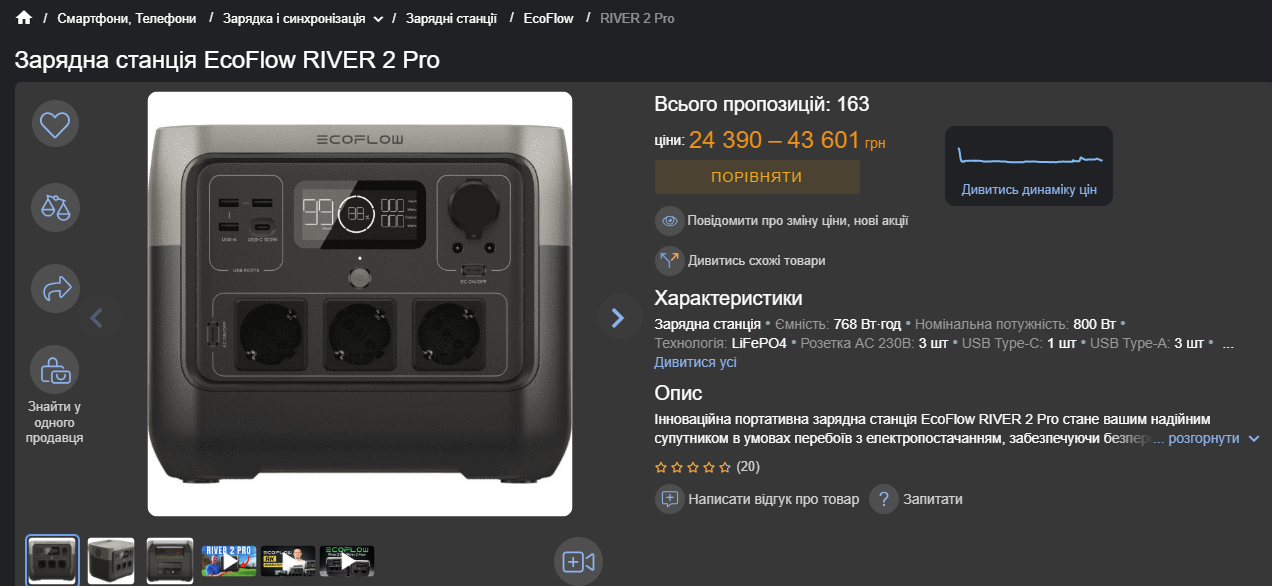1272x586 pixels.
Task: Click the comparison scales icon
Action: (55, 207)
